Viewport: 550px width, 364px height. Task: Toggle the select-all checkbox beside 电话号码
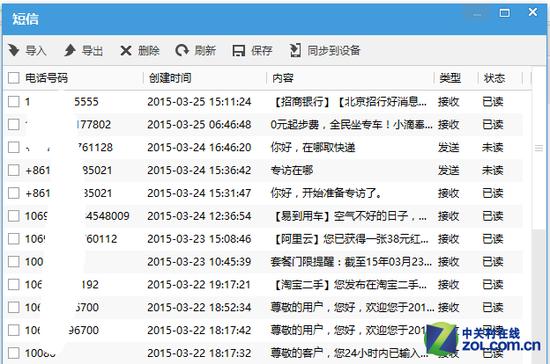point(14,78)
